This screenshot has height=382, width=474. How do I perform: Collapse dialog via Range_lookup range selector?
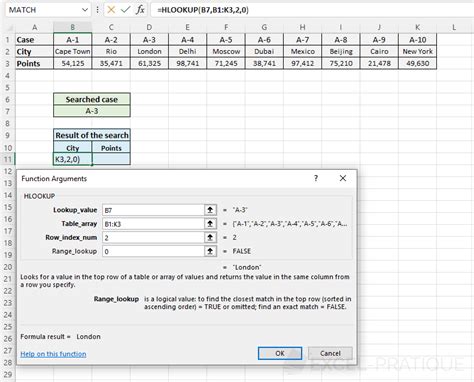(x=210, y=251)
